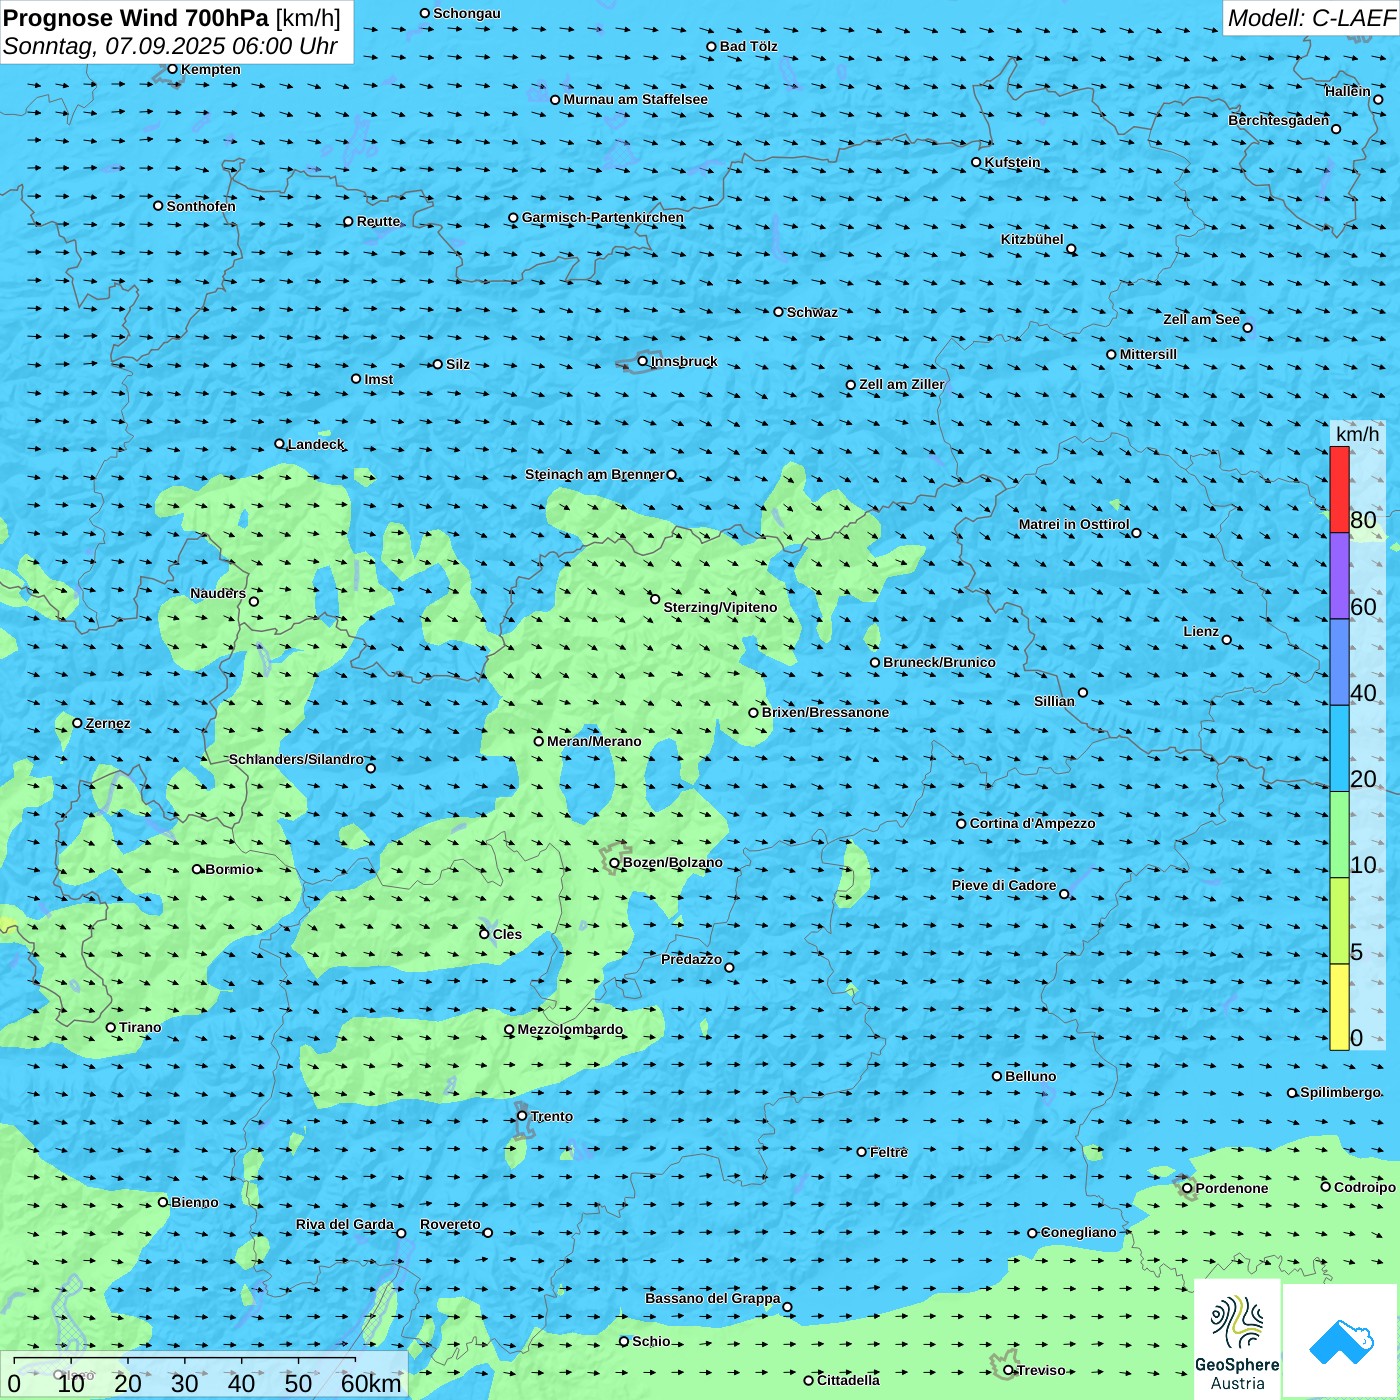Click the Cles city marker
Viewport: 1400px width, 1400px height.
pyautogui.click(x=484, y=934)
